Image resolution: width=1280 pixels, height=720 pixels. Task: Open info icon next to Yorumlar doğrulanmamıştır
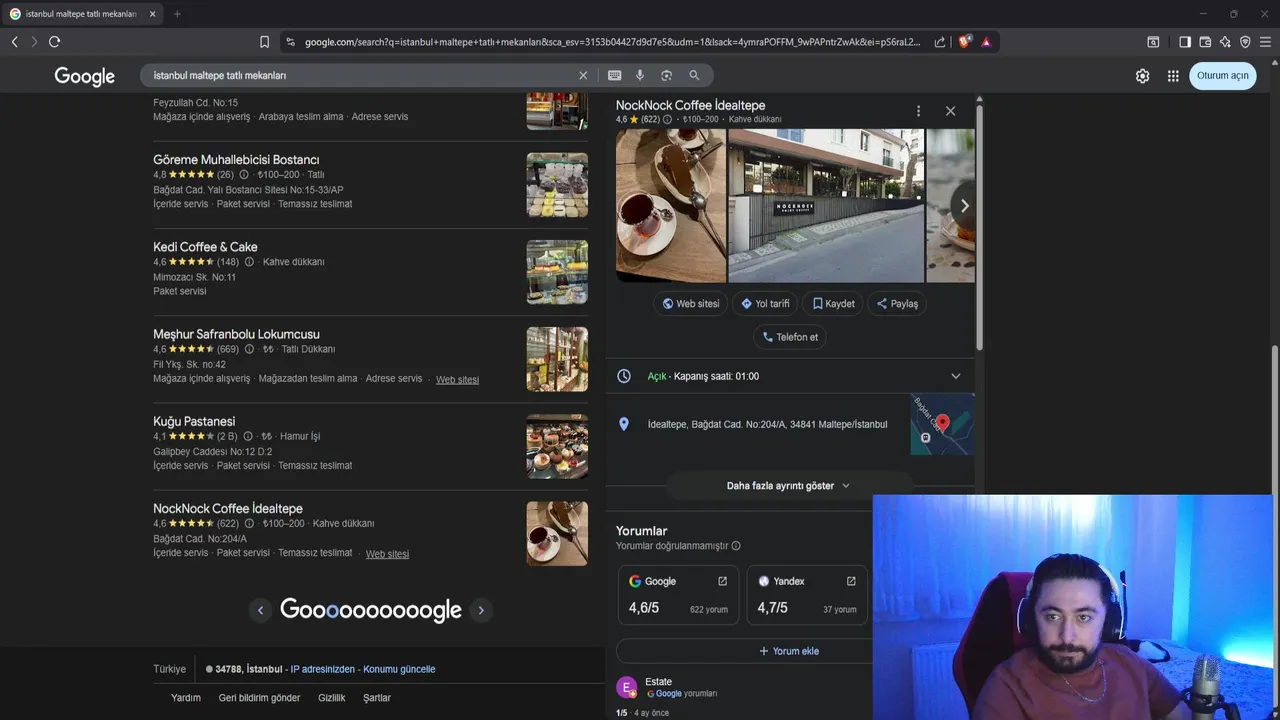click(736, 546)
